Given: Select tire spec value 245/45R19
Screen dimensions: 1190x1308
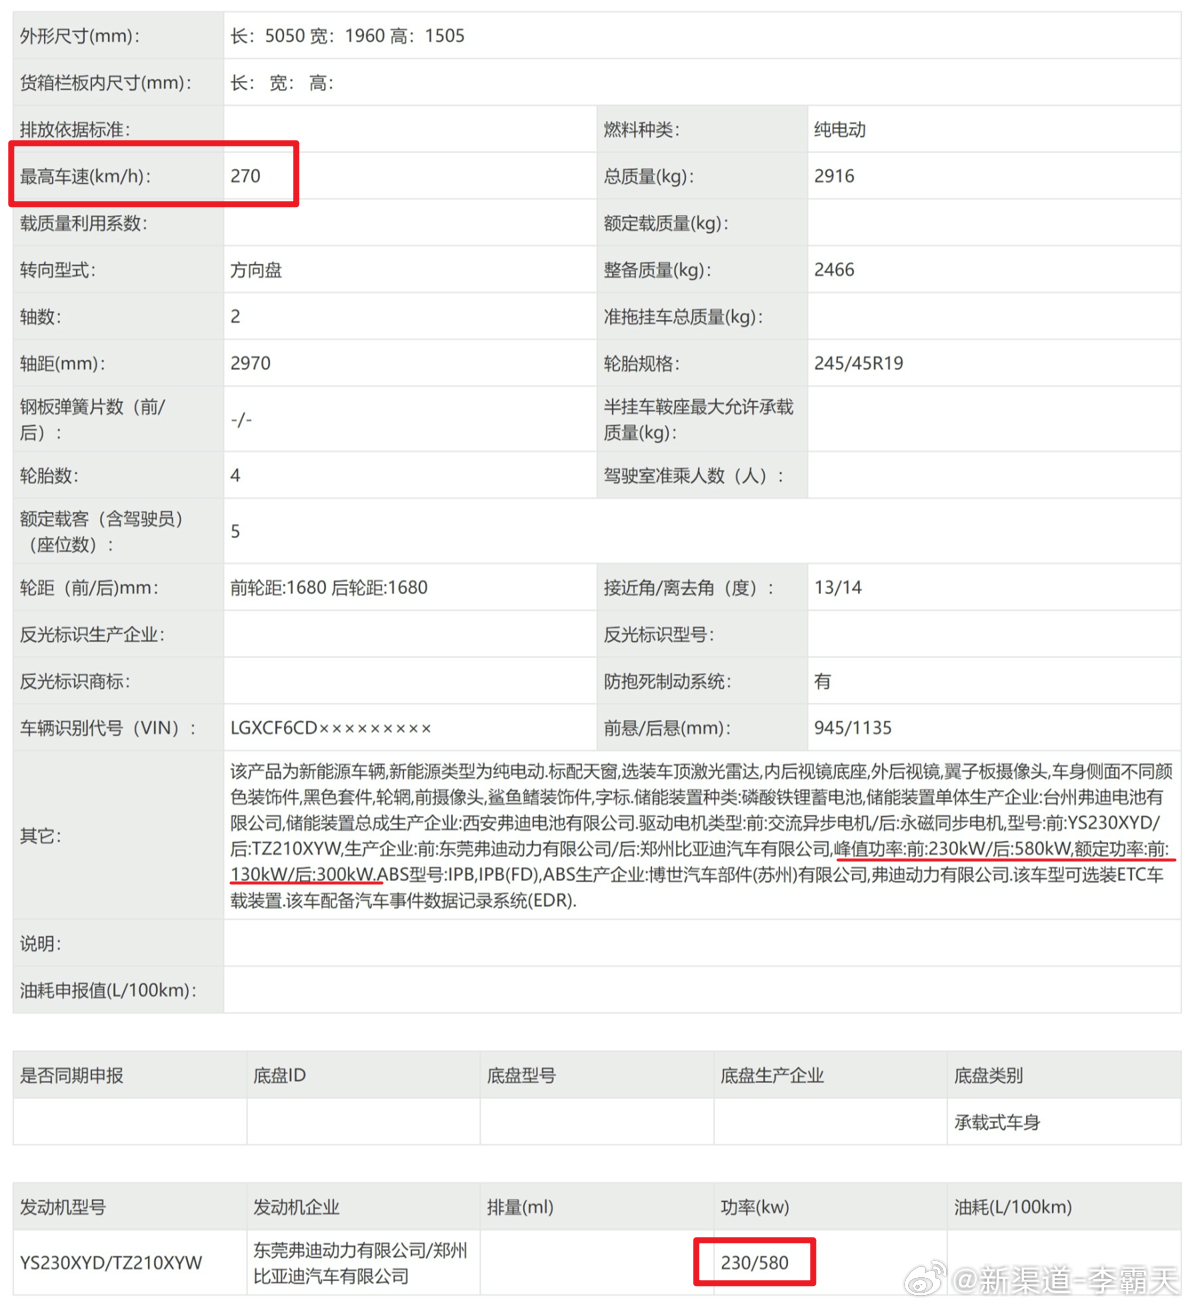Looking at the screenshot, I should [x=858, y=364].
